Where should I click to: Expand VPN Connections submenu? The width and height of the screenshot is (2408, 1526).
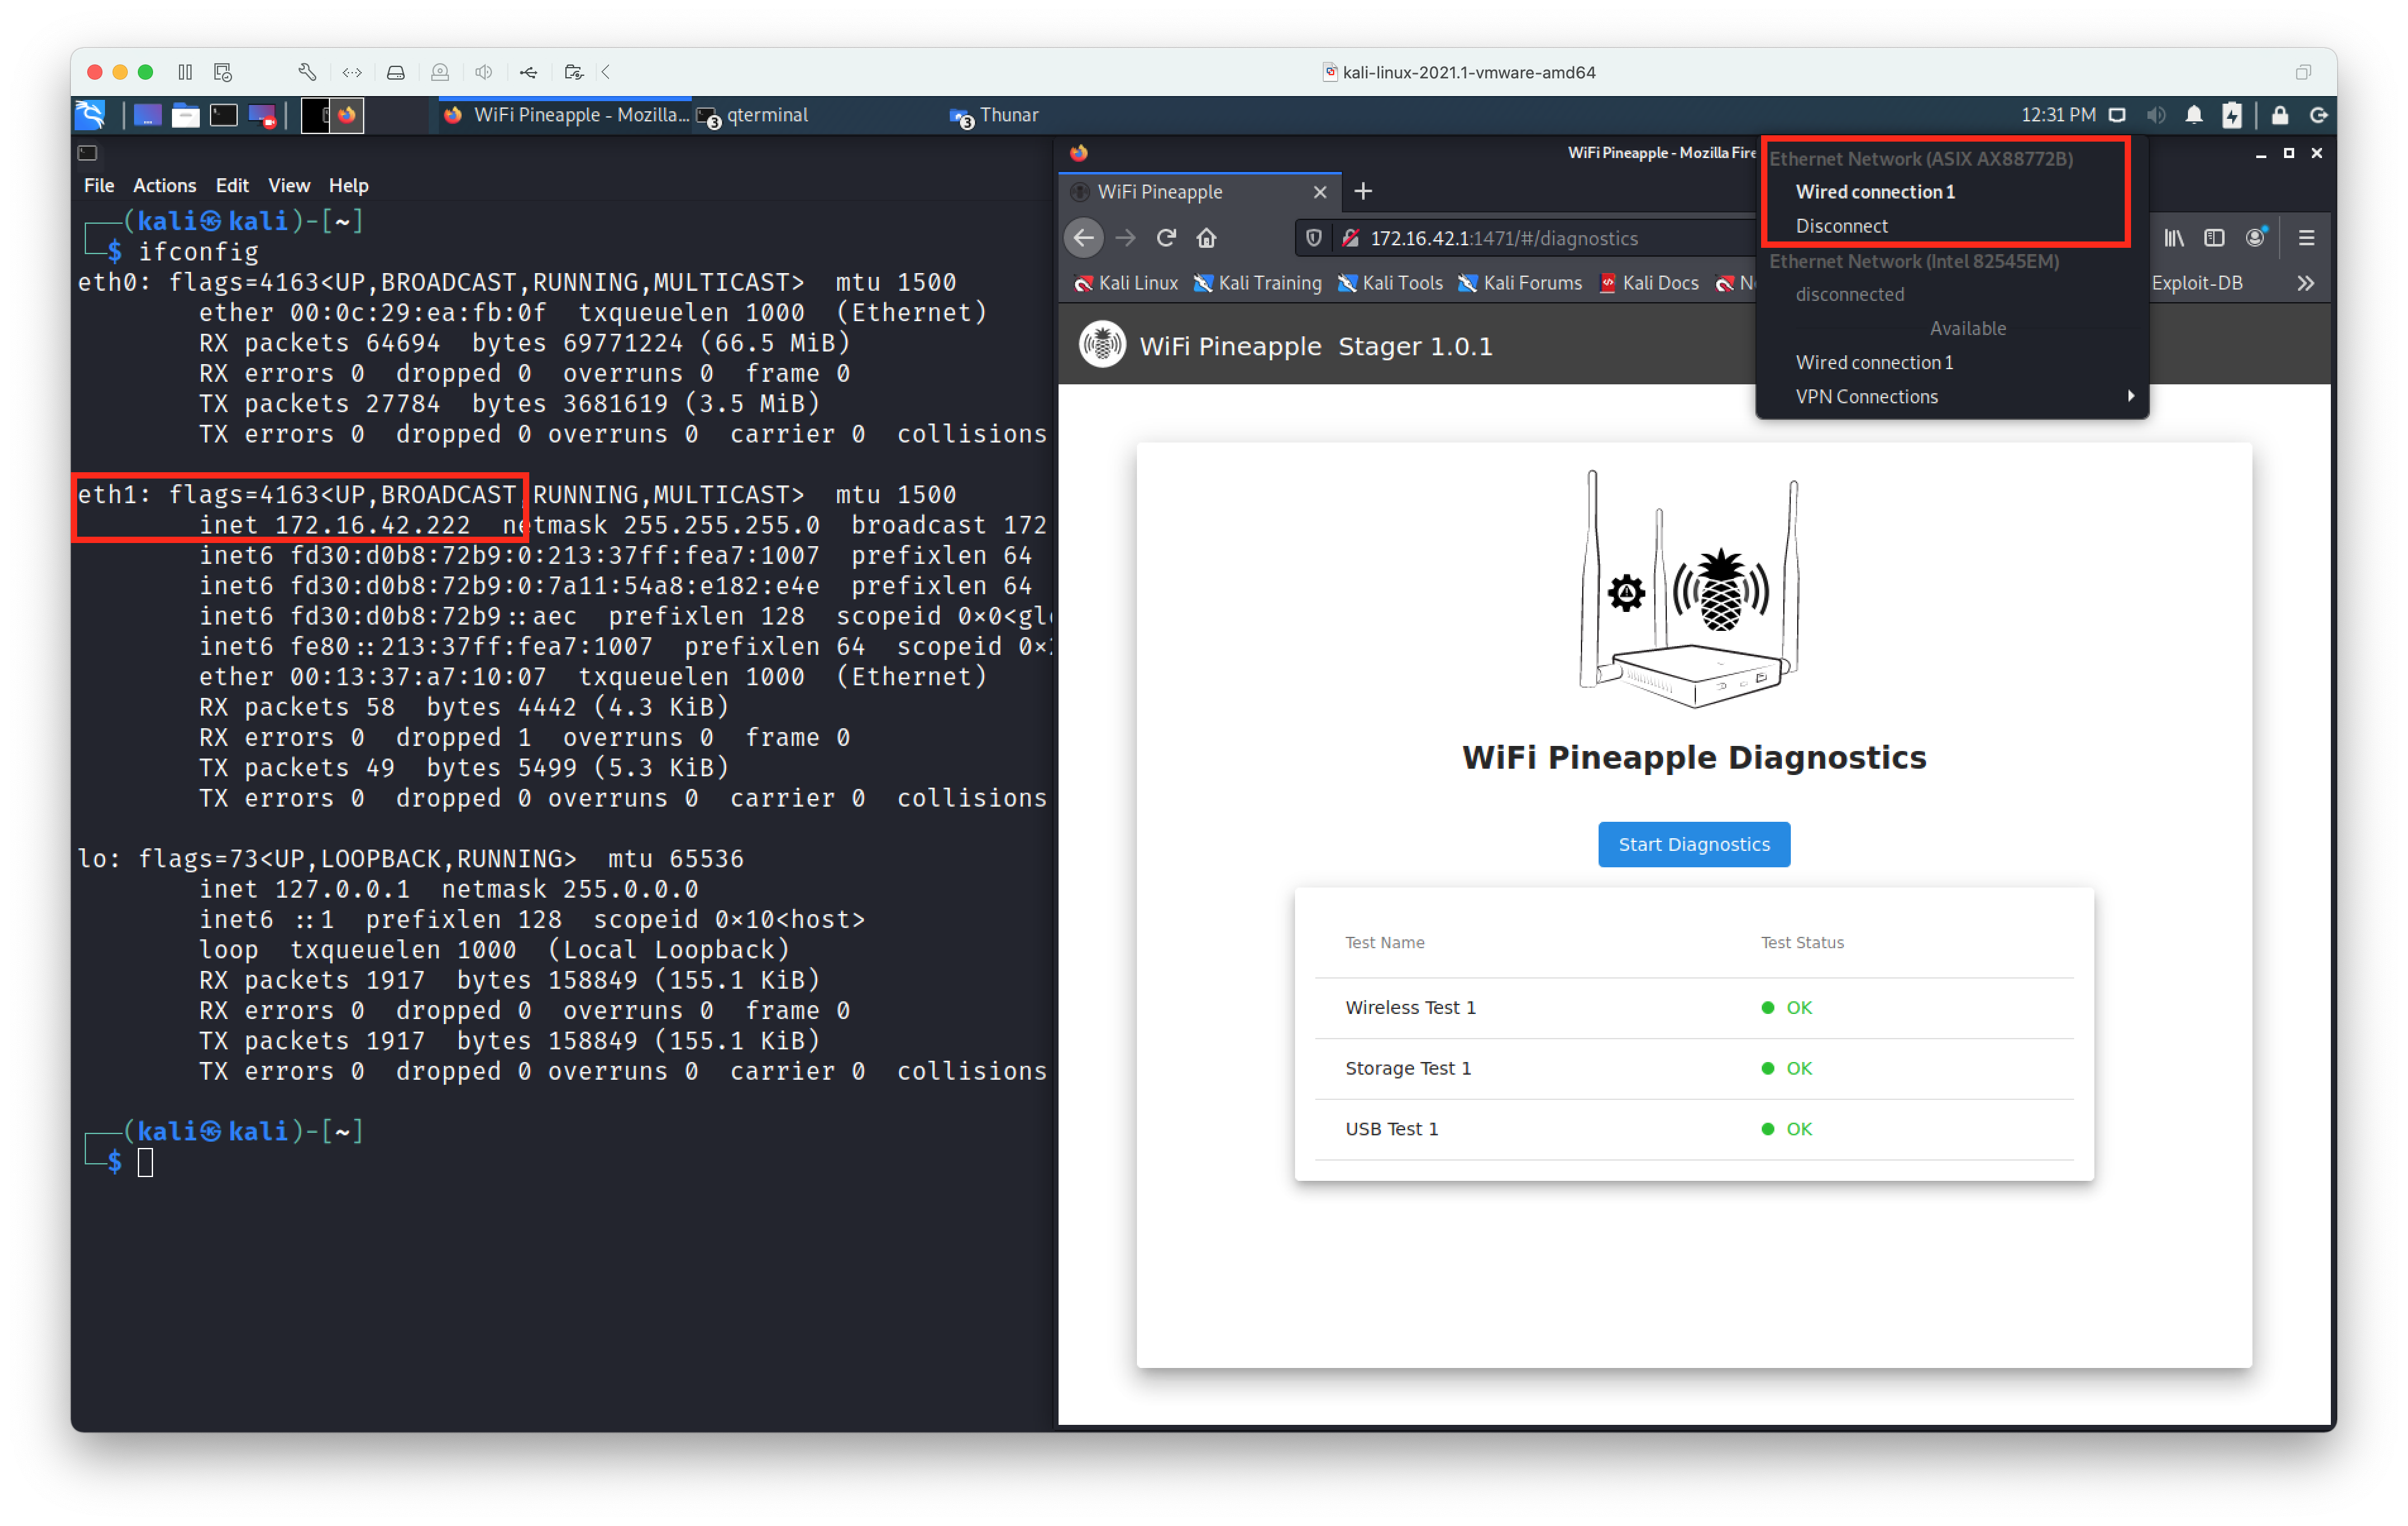coord(1952,397)
